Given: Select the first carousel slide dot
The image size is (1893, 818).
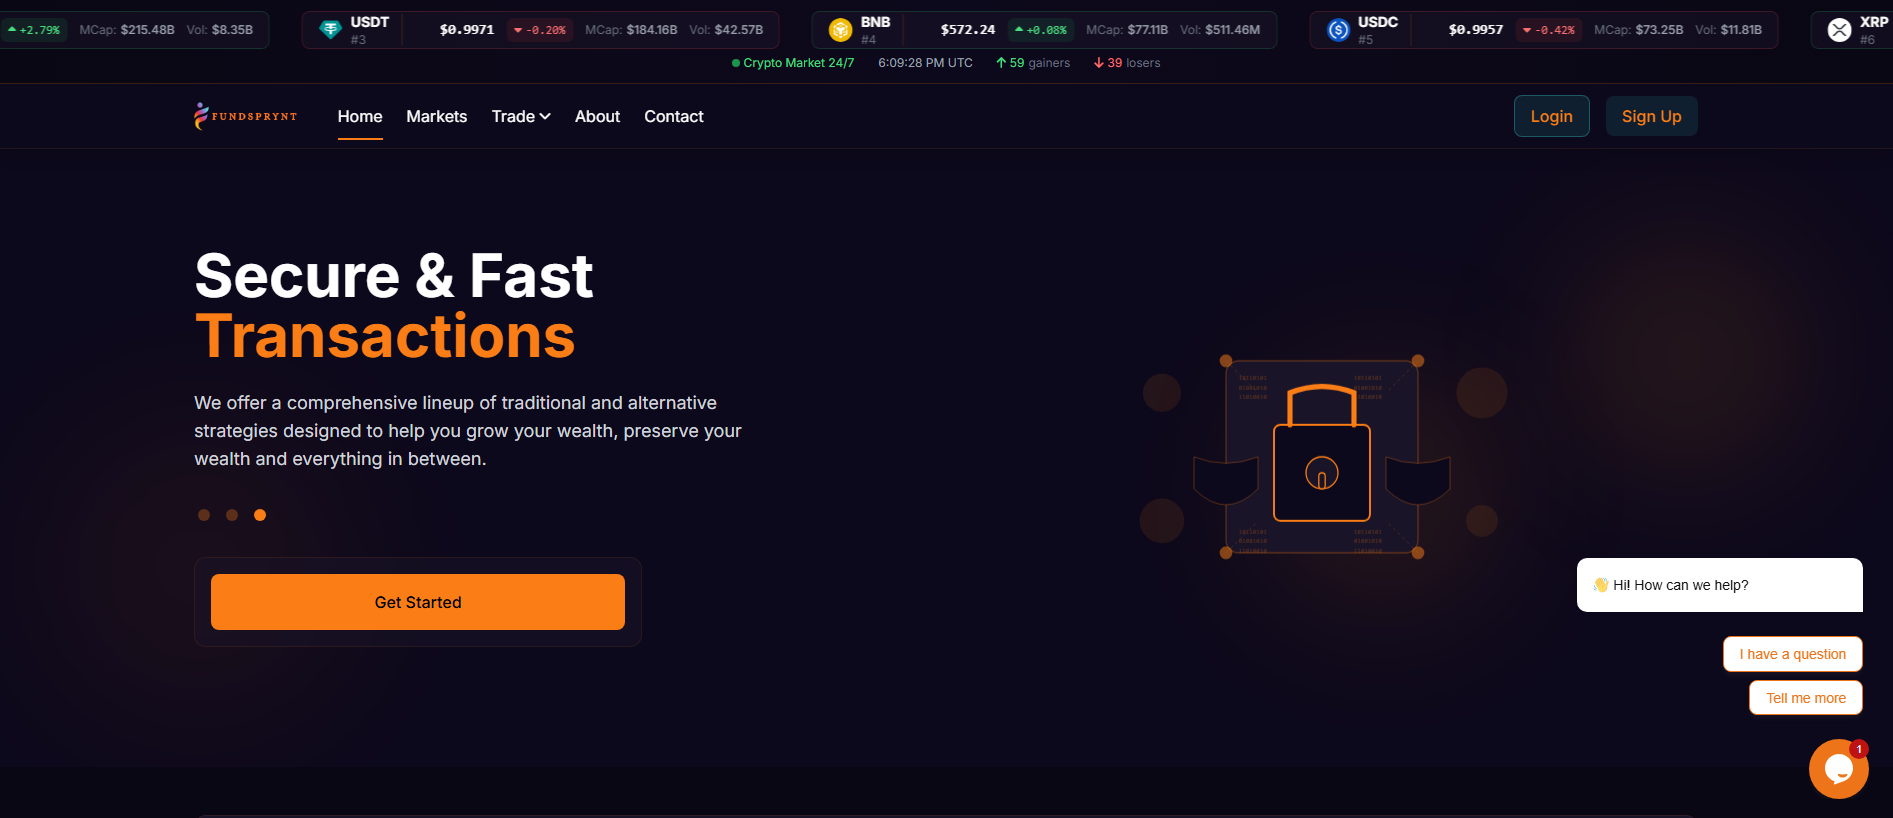Looking at the screenshot, I should click(204, 515).
